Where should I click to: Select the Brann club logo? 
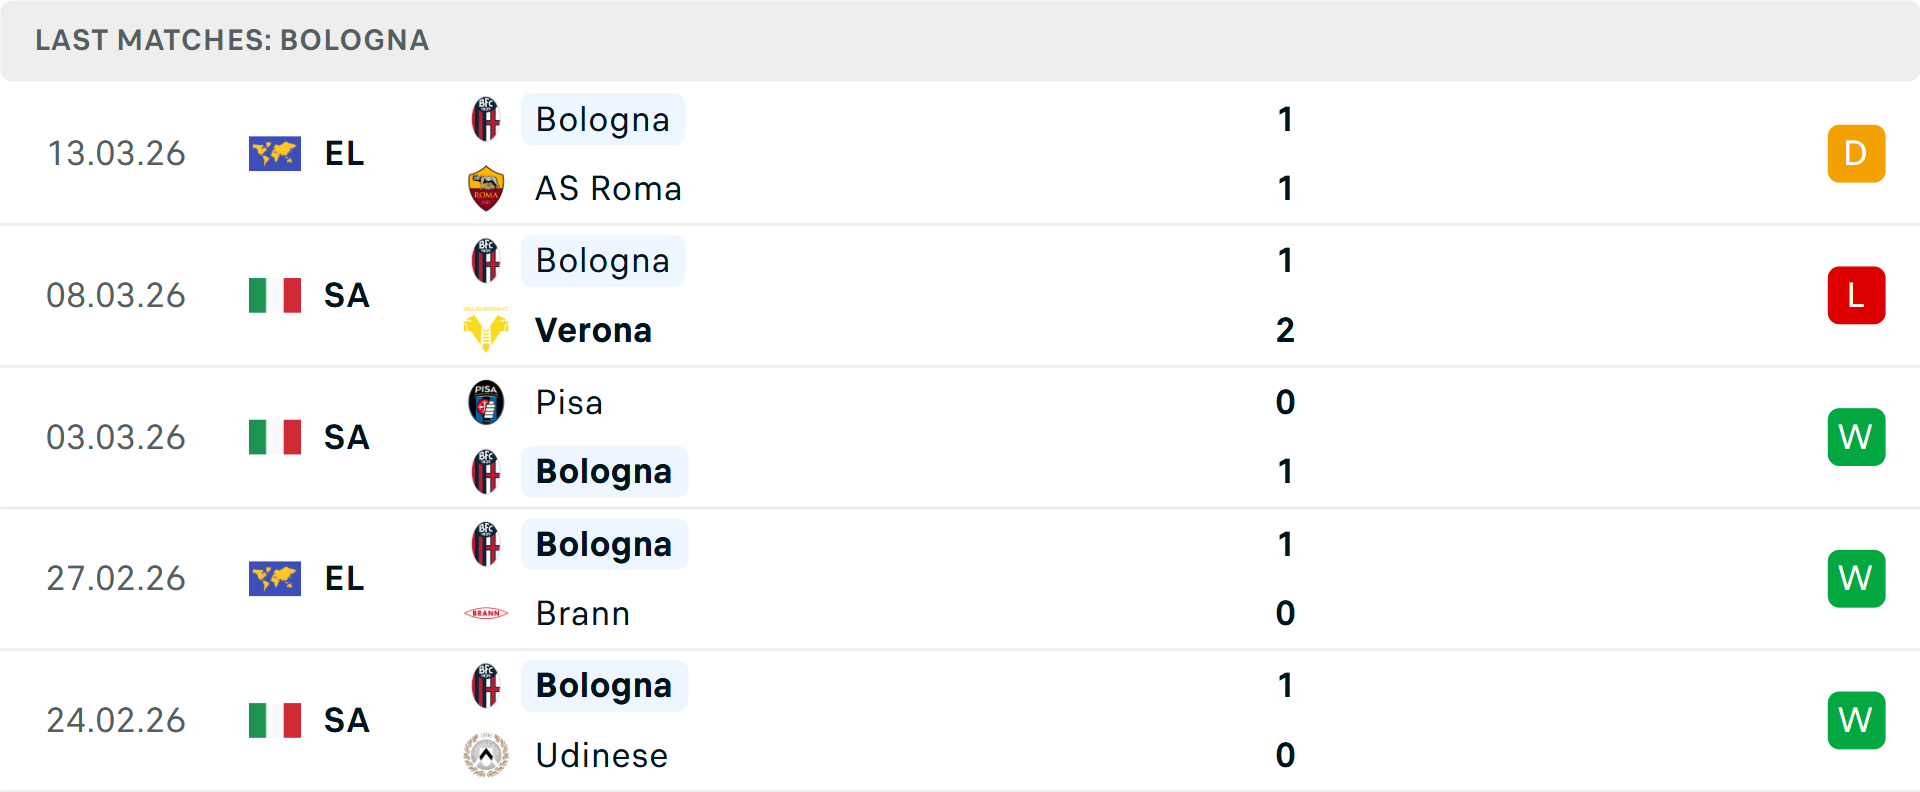click(x=485, y=613)
